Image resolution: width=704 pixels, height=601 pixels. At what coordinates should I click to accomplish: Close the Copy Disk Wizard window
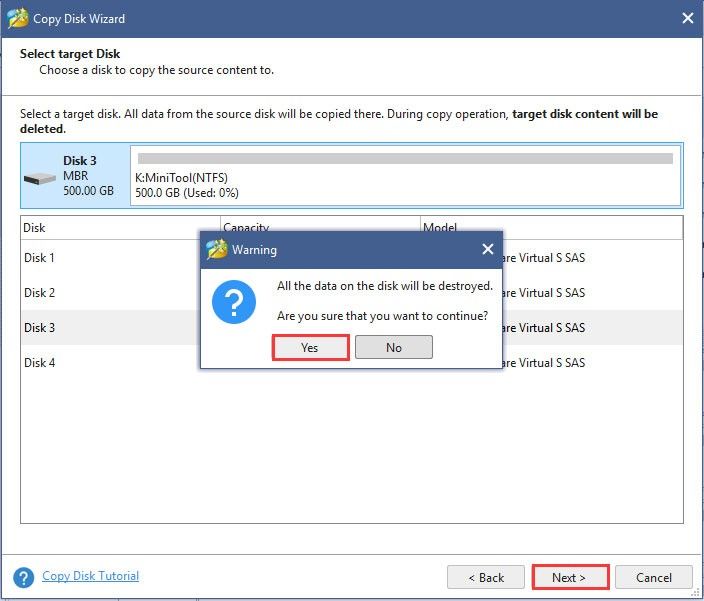click(x=687, y=18)
